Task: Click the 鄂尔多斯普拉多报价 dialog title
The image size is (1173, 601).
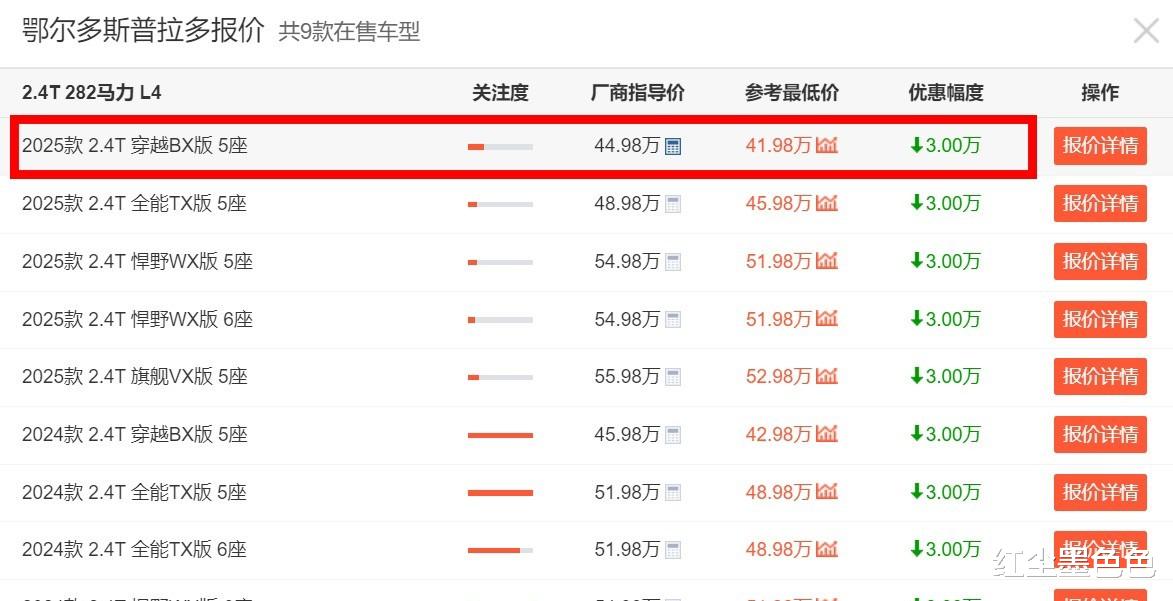Action: 143,31
